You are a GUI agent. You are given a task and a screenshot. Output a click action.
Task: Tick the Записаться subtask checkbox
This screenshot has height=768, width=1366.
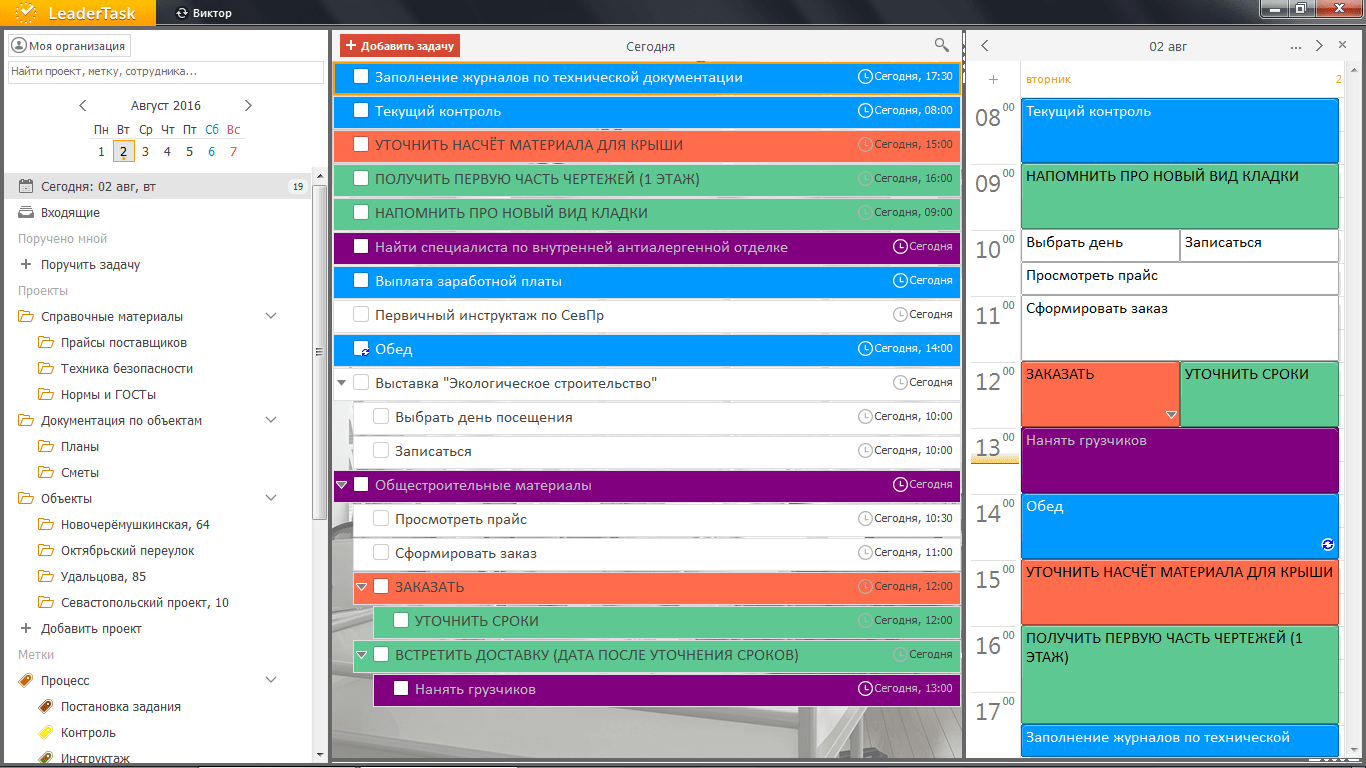tap(381, 451)
